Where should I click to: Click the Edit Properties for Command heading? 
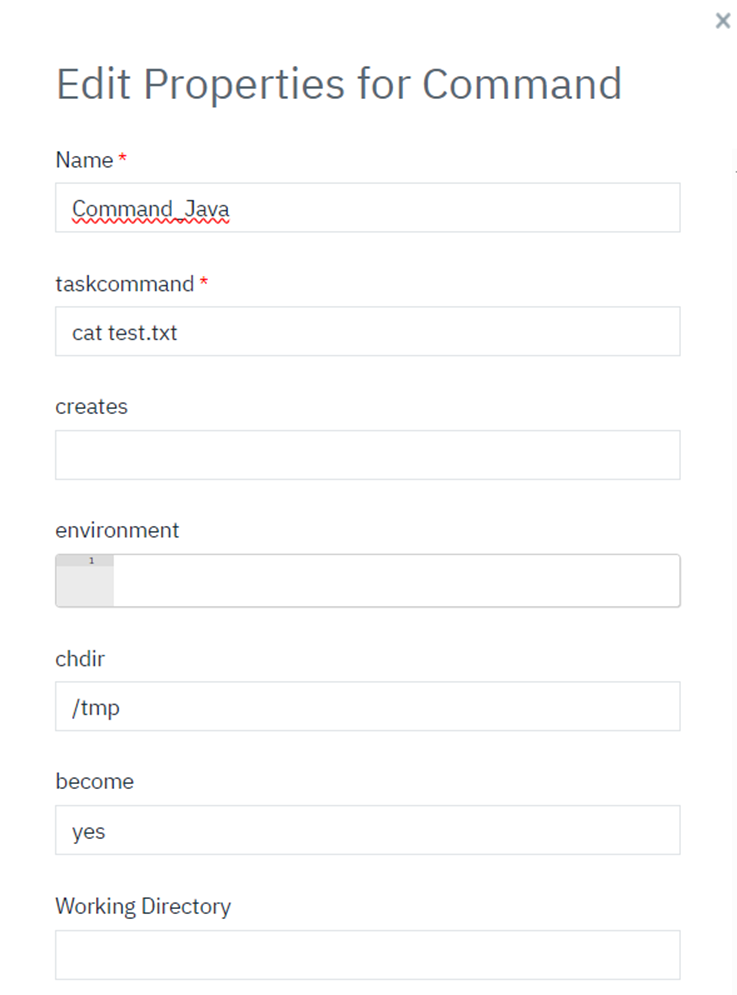tap(338, 84)
